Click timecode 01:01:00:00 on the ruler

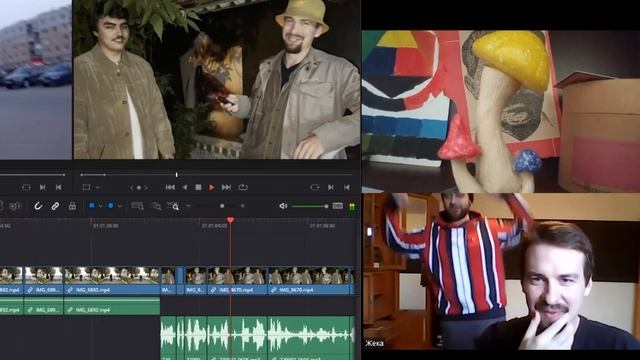coord(106,226)
